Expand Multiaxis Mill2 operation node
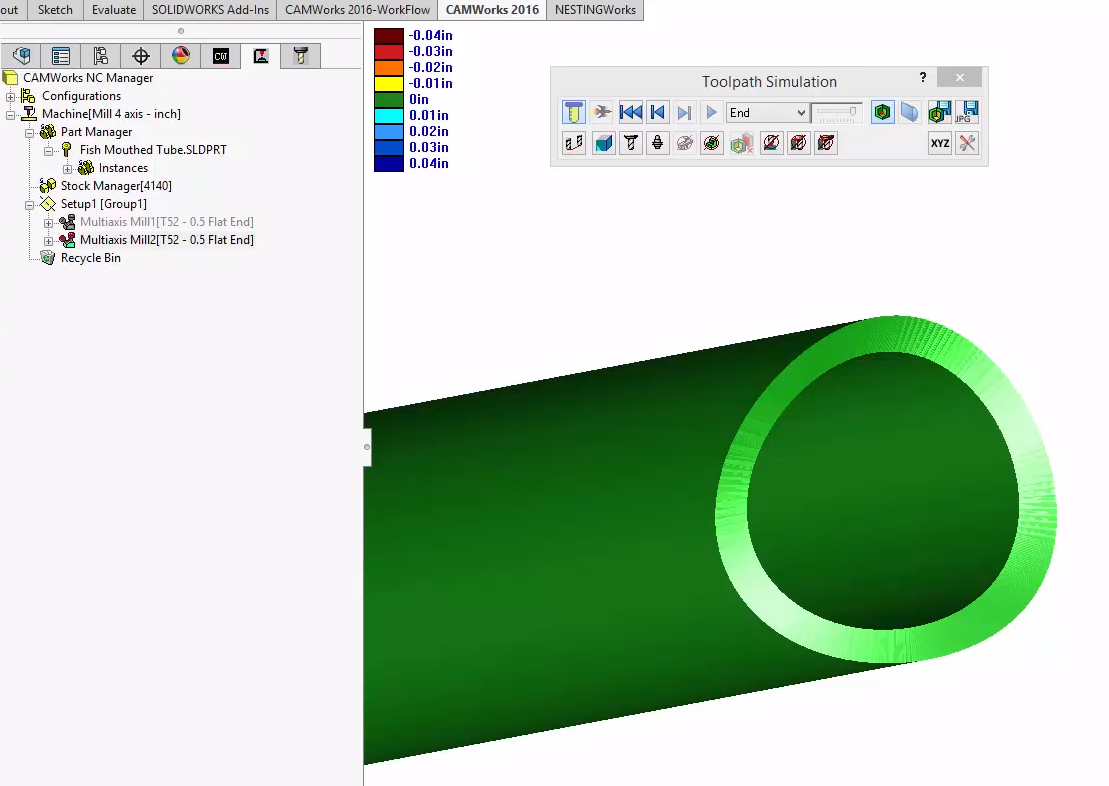Viewport: 1109px width, 786px height. pos(49,240)
